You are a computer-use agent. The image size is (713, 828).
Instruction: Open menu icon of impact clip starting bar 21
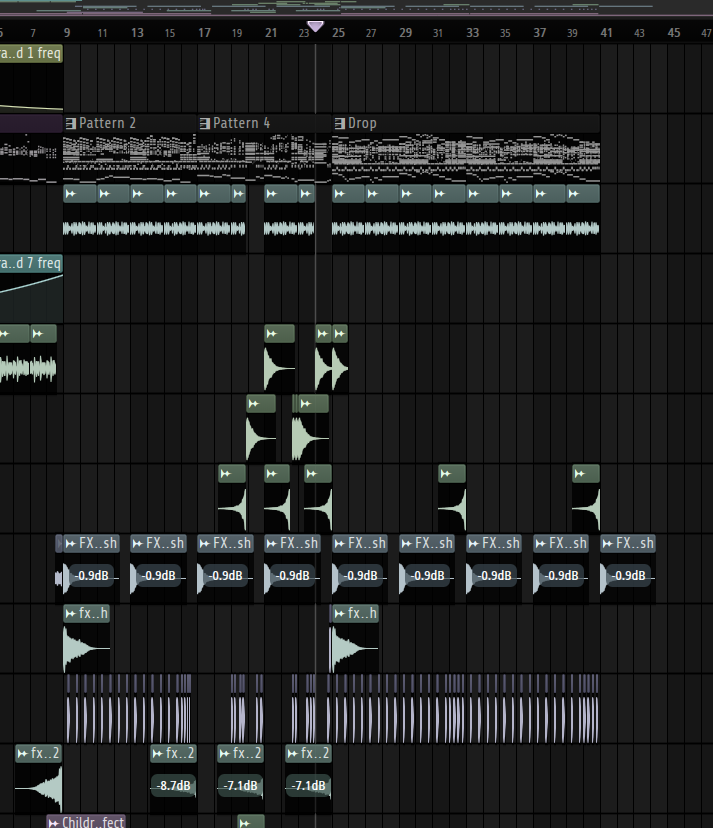tap(271, 334)
